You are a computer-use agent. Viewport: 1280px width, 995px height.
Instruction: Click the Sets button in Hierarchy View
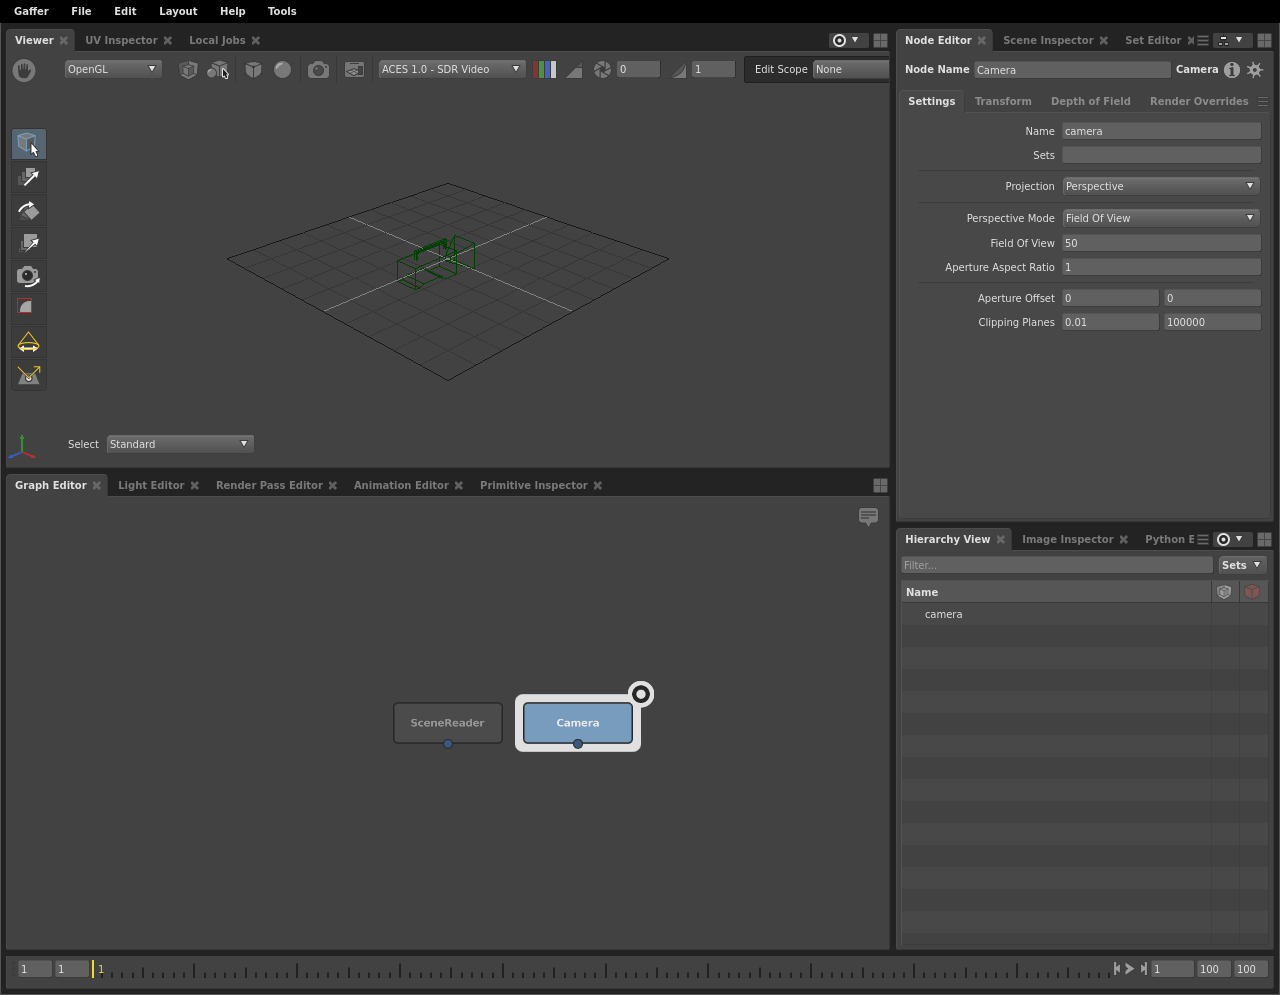click(1241, 565)
